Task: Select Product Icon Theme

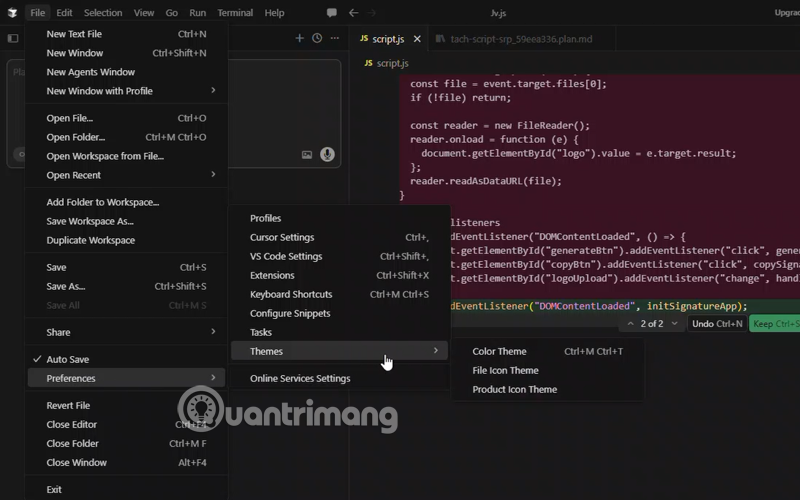Action: point(547,389)
